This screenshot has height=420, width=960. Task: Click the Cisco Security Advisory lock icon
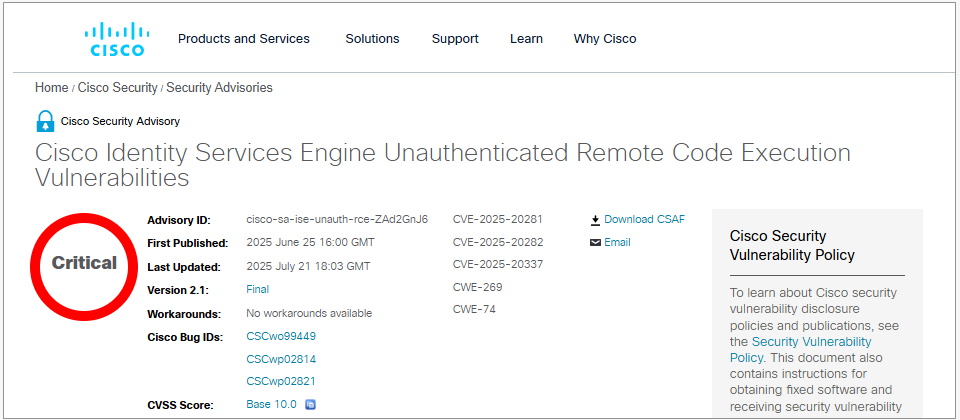coord(45,122)
